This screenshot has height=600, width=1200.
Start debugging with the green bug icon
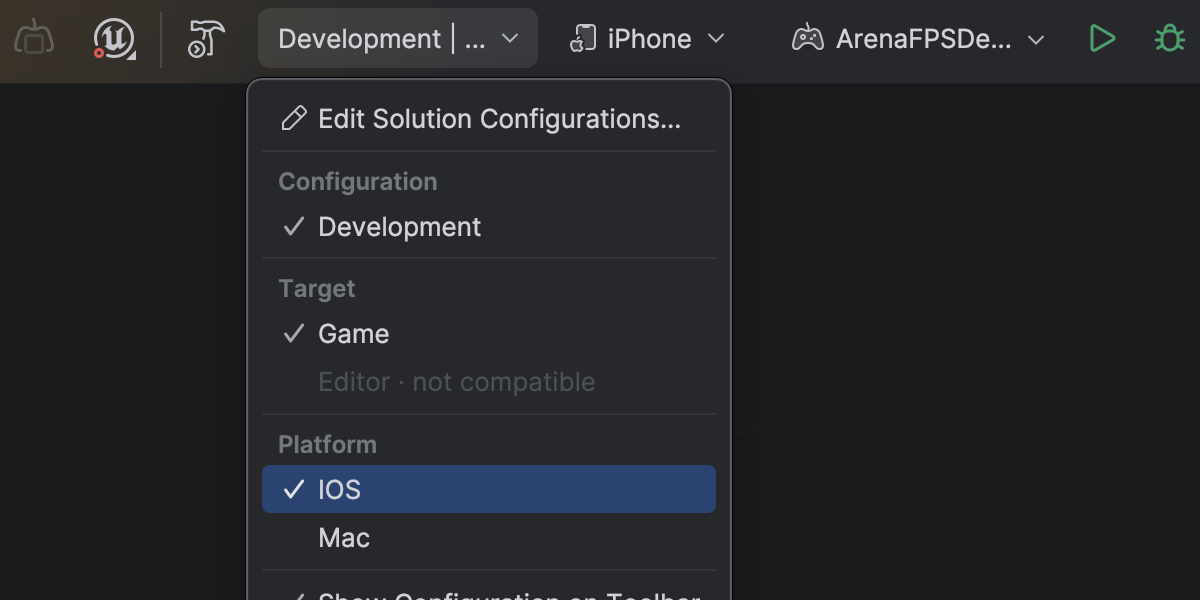click(x=1169, y=39)
